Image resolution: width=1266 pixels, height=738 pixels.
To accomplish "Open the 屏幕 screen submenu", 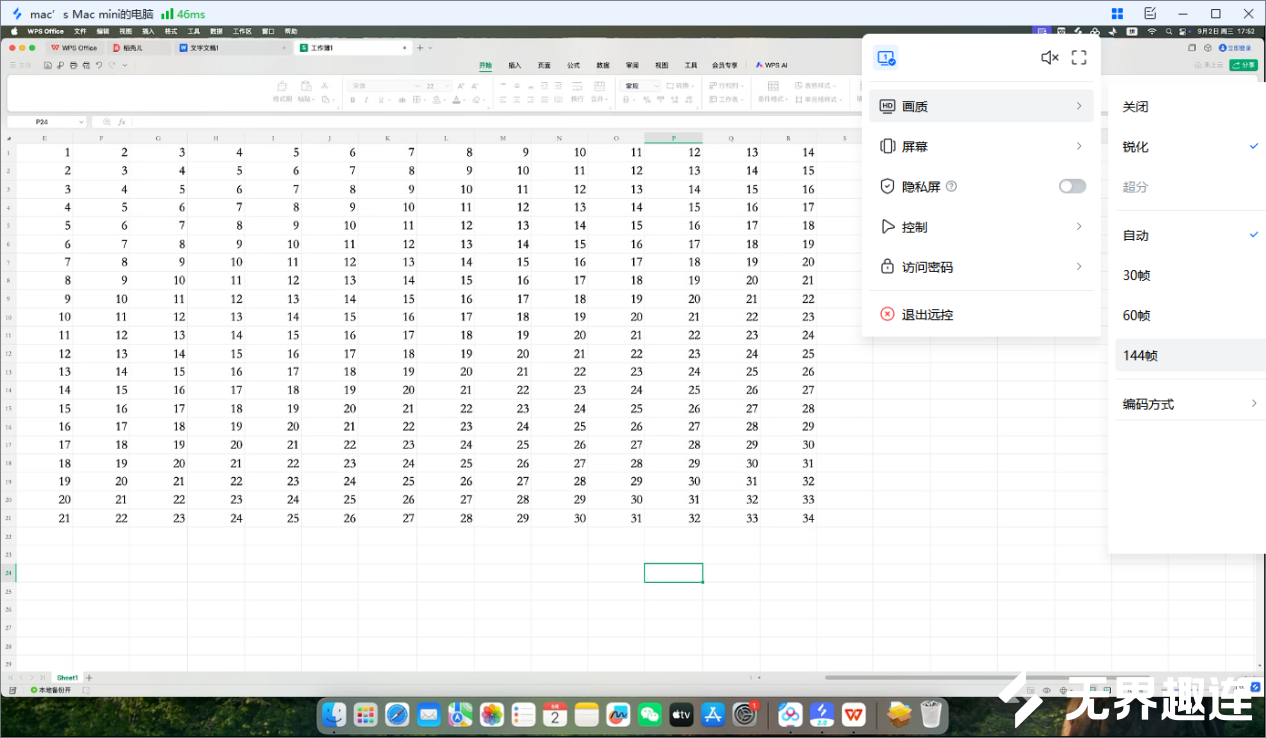I will [981, 146].
